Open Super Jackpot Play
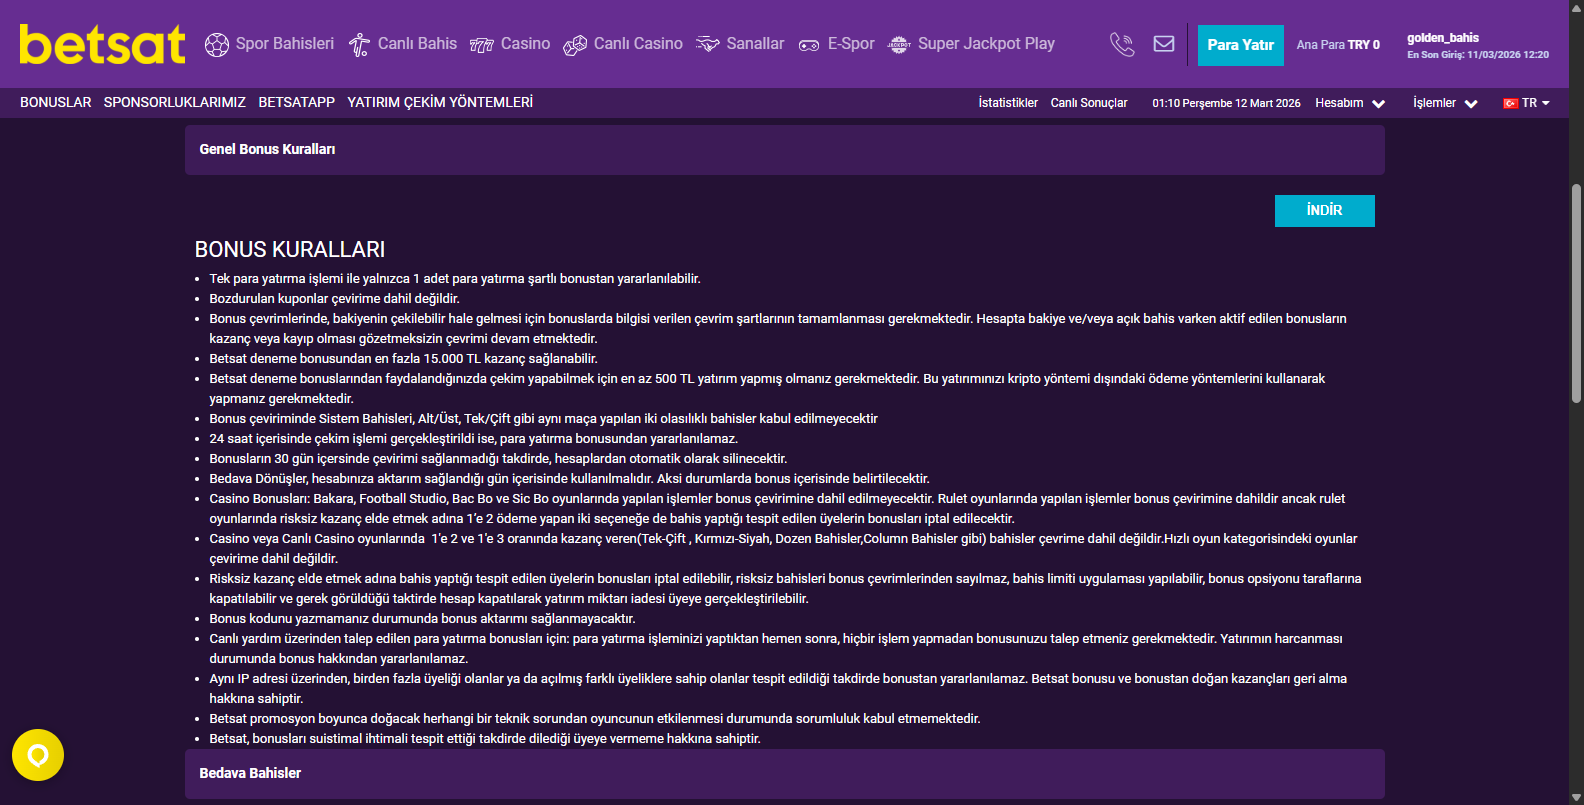This screenshot has width=1584, height=805. 986,44
